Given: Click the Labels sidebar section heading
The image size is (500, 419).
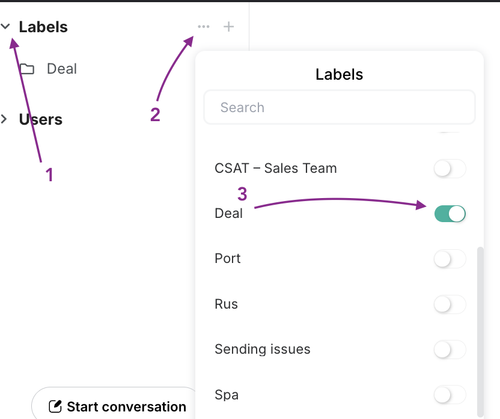Looking at the screenshot, I should pyautogui.click(x=43, y=27).
